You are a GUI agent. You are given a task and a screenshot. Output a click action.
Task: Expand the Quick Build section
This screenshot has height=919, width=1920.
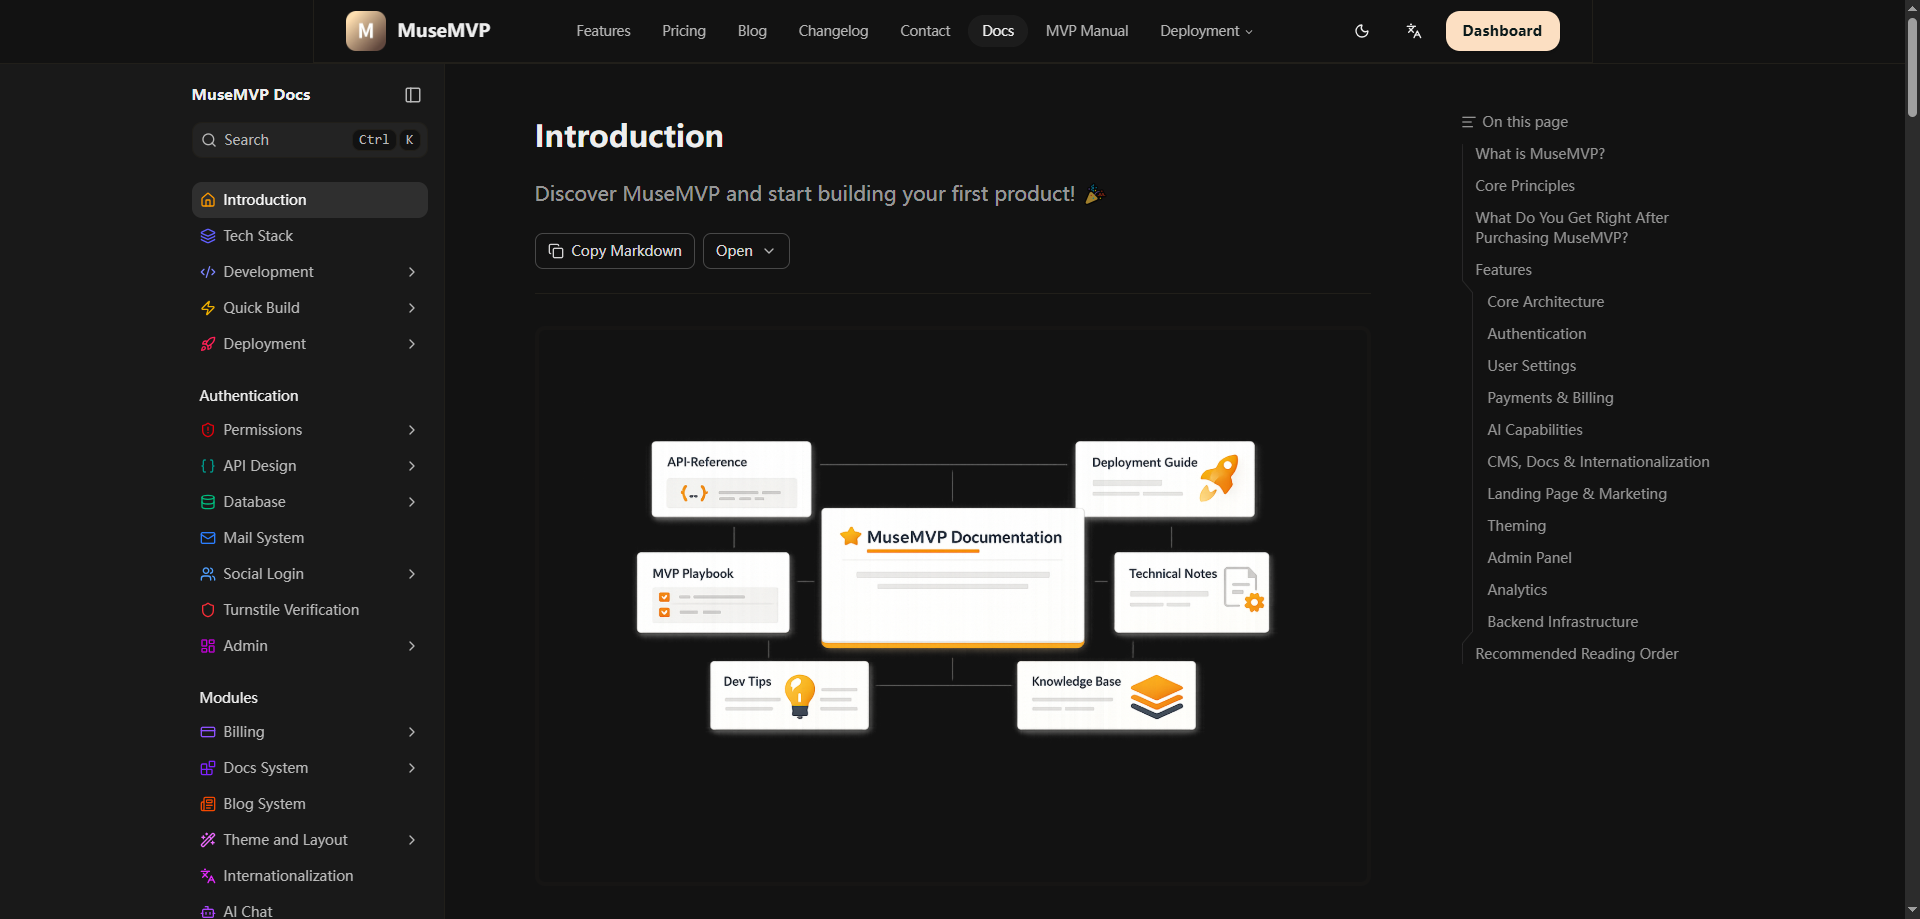click(x=411, y=307)
